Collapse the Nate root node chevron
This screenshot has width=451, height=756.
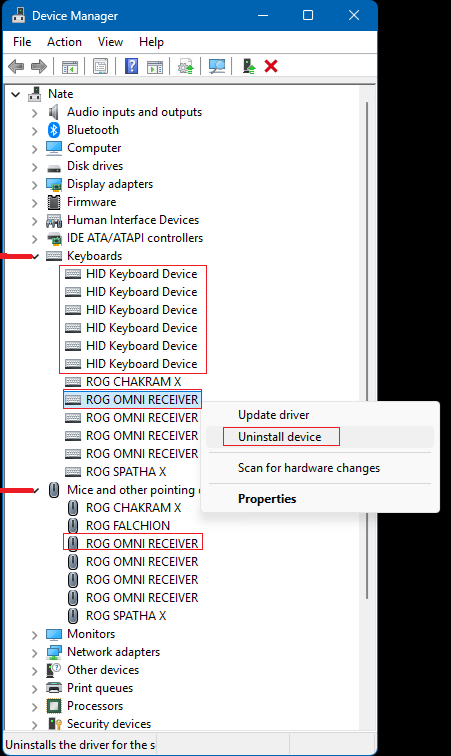(x=16, y=94)
